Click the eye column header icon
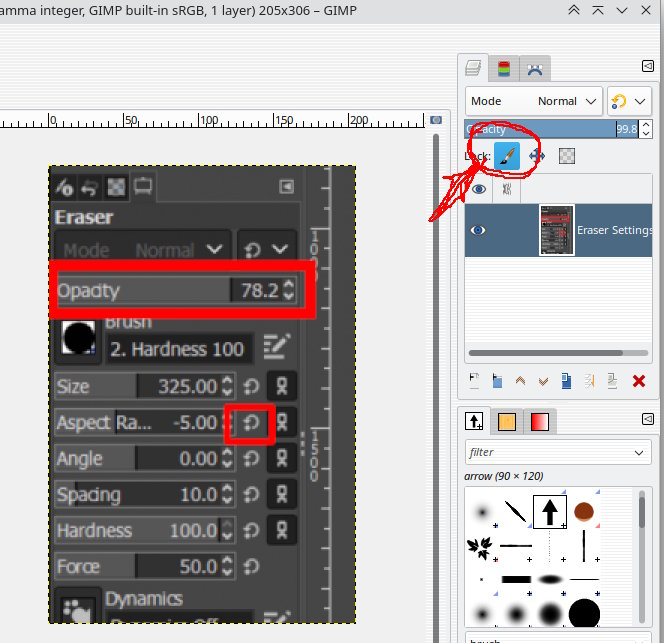The image size is (664, 643). (479, 189)
